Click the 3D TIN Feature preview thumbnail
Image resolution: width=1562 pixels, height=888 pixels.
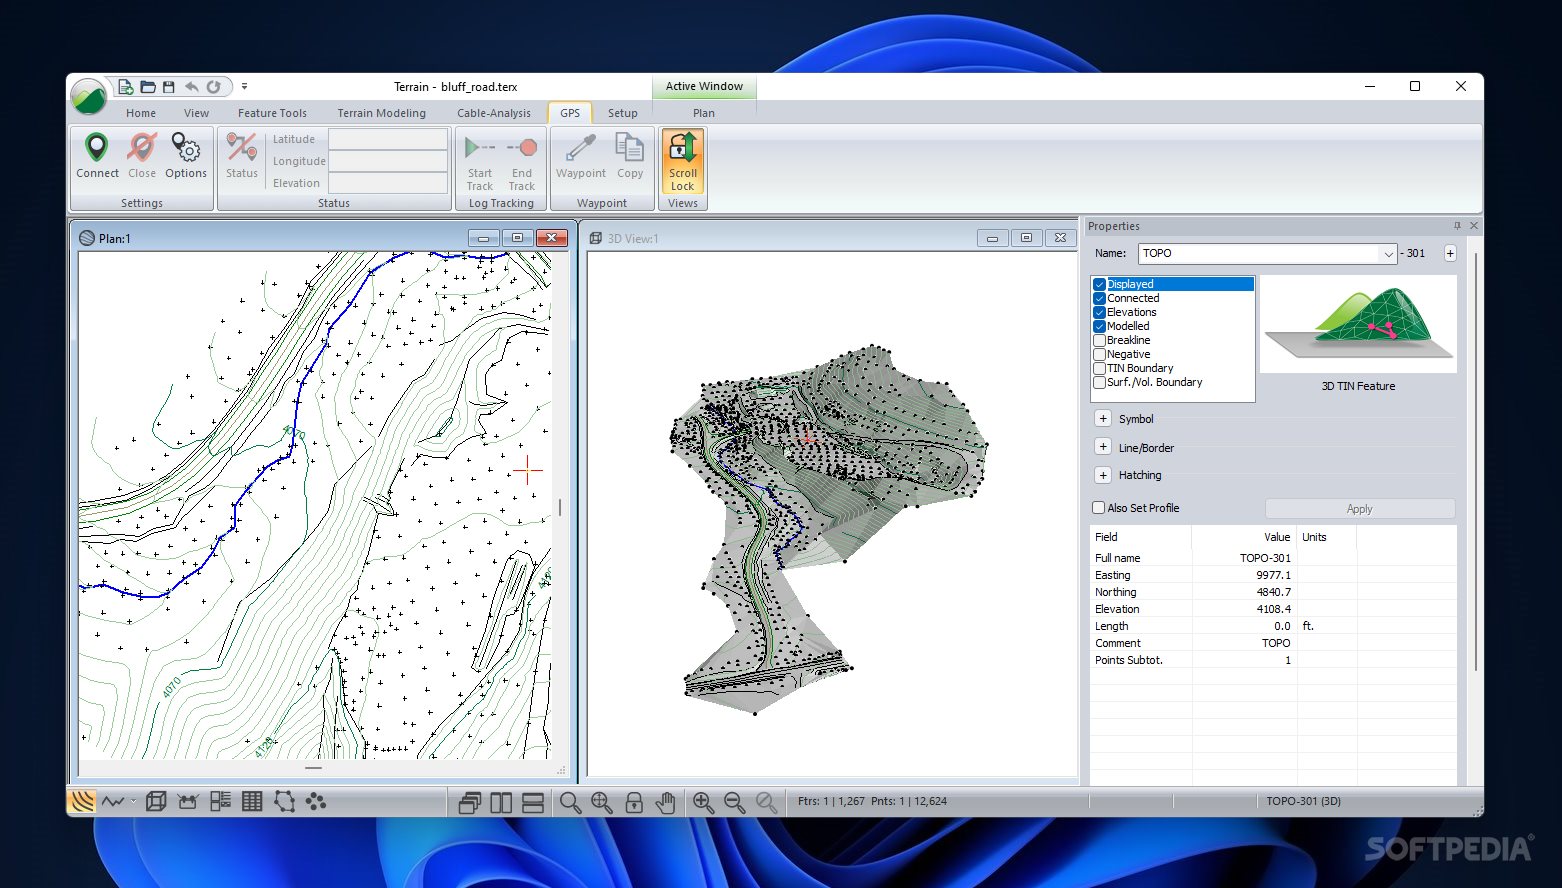(x=1358, y=324)
